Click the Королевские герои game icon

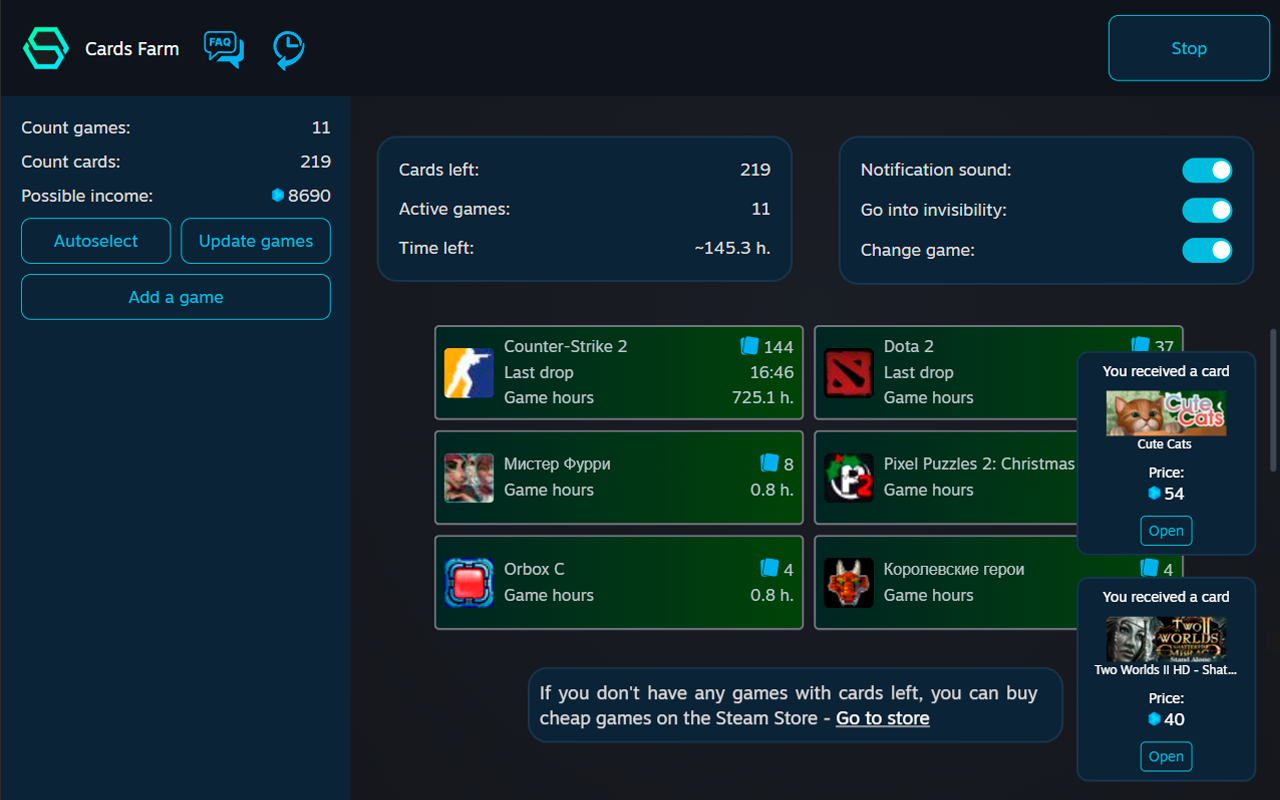click(x=849, y=582)
